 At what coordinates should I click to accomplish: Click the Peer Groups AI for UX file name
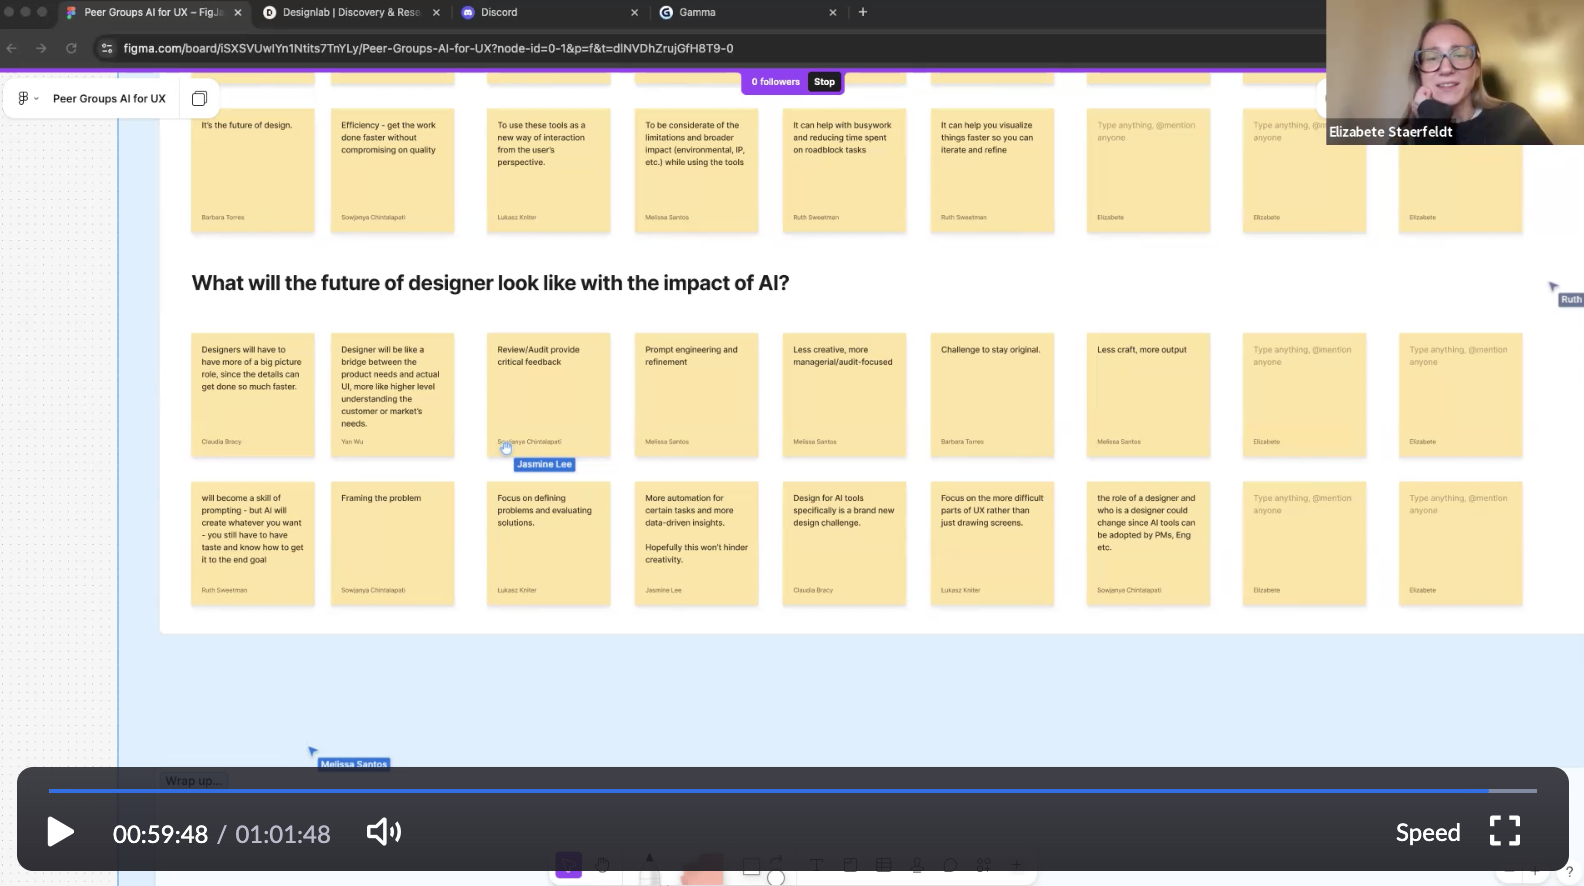coord(109,98)
